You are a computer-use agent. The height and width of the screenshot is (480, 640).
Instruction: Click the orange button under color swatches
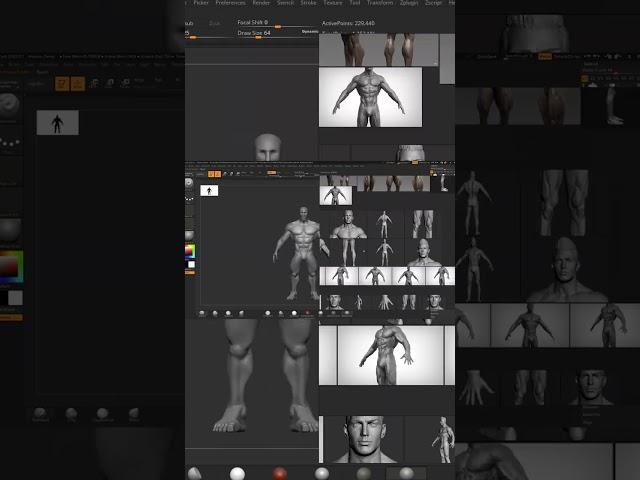coord(190,272)
